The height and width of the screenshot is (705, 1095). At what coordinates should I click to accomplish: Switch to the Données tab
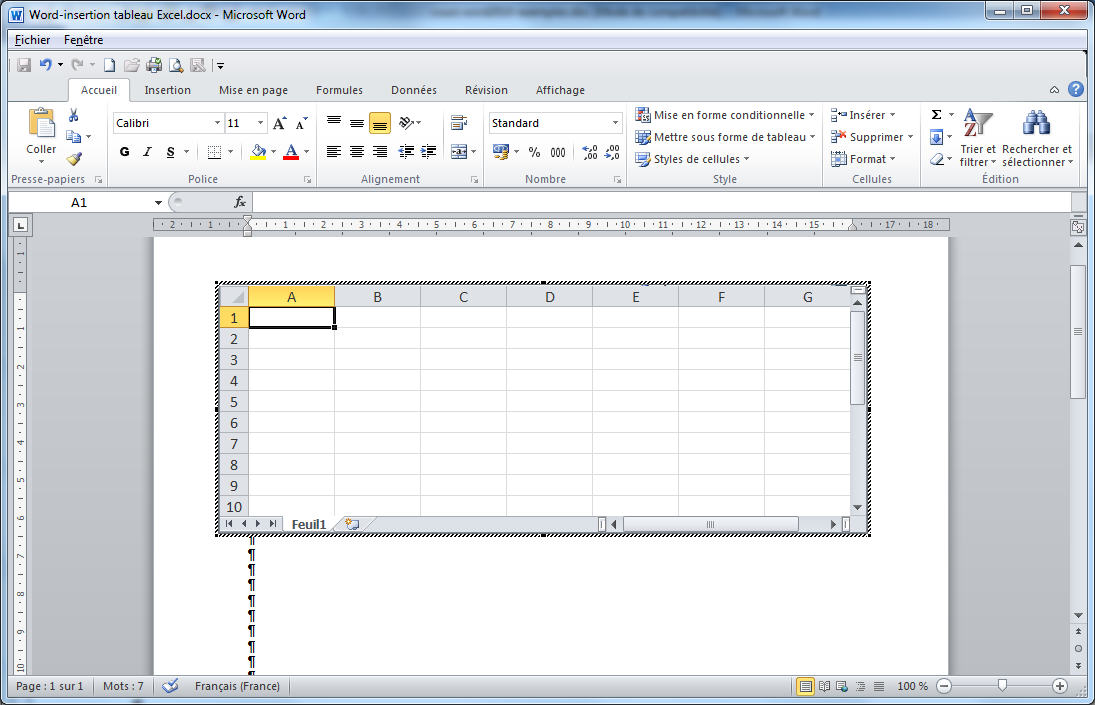coord(414,90)
